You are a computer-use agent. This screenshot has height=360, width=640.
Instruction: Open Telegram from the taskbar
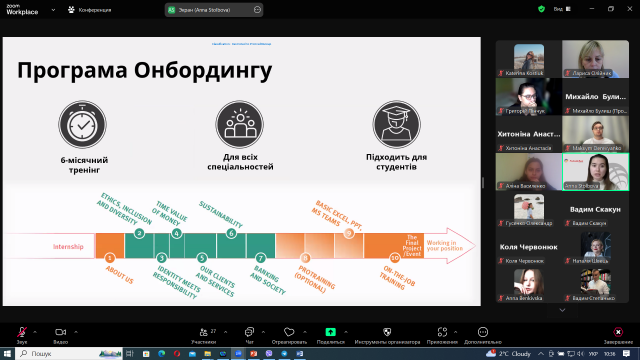click(284, 353)
